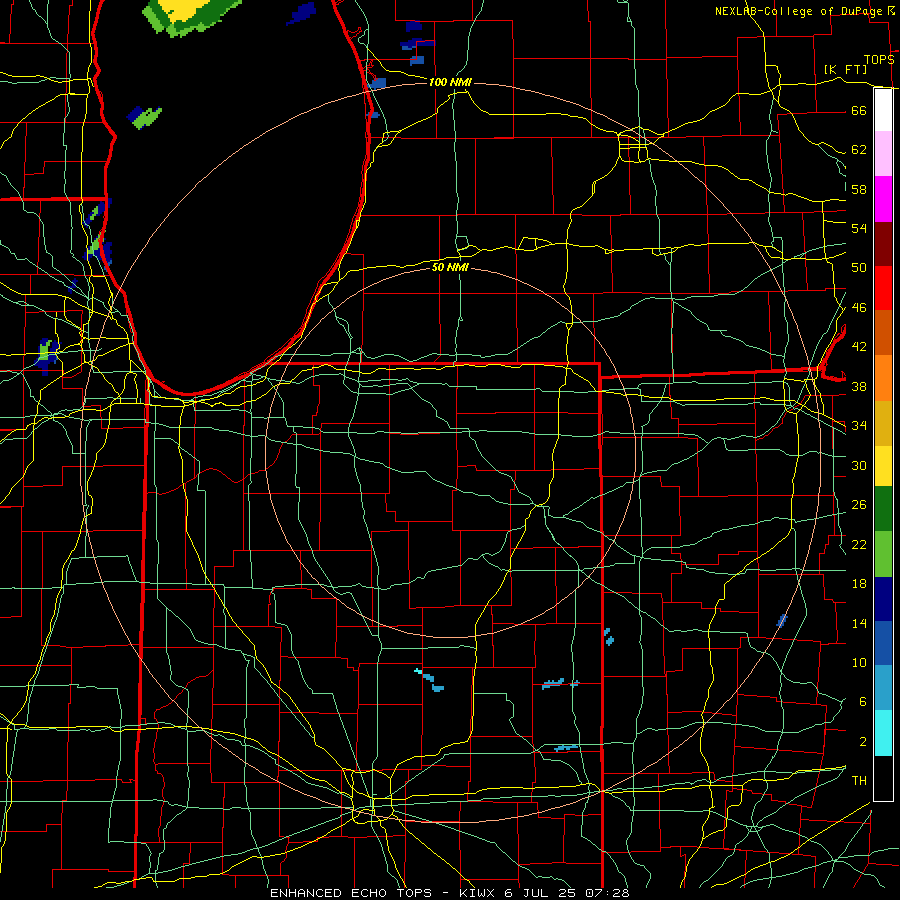
Task: Click the orange swatch near 42
Action: coord(883,378)
